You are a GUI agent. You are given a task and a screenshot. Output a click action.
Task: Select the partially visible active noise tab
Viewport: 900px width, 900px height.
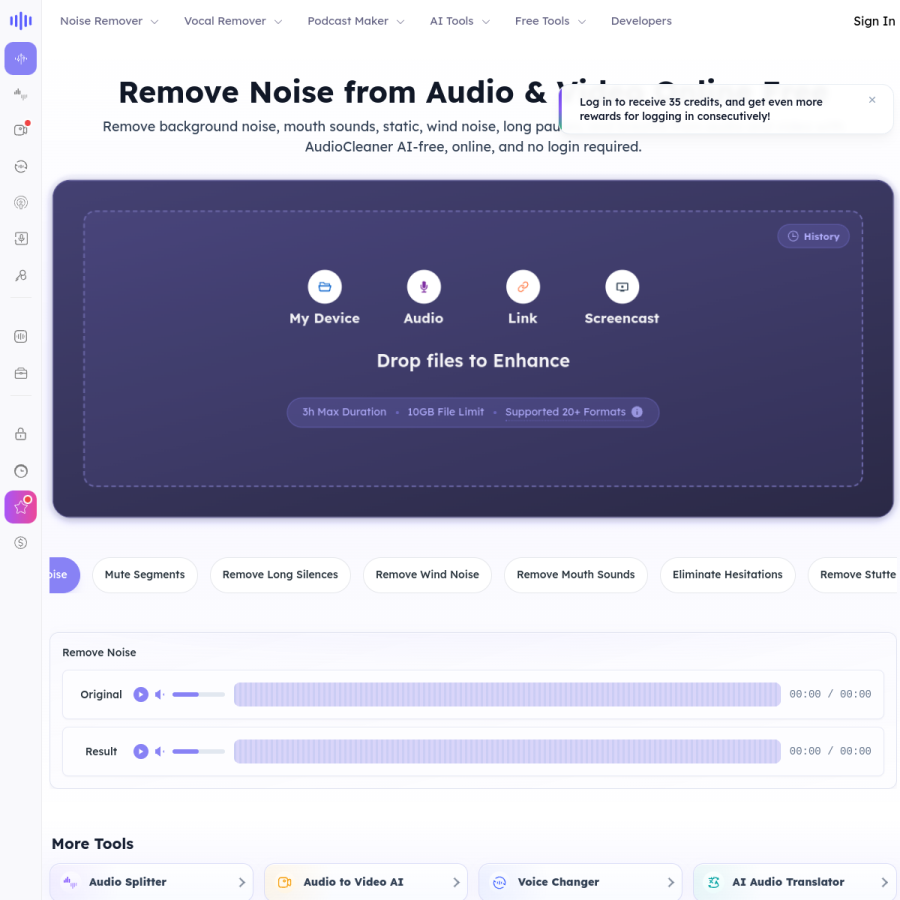pyautogui.click(x=64, y=575)
